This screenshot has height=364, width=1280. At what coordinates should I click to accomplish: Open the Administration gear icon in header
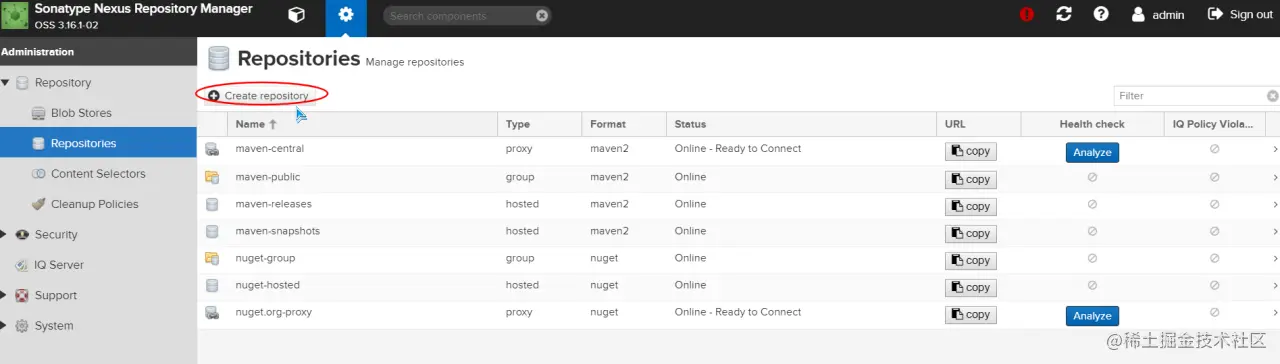346,15
